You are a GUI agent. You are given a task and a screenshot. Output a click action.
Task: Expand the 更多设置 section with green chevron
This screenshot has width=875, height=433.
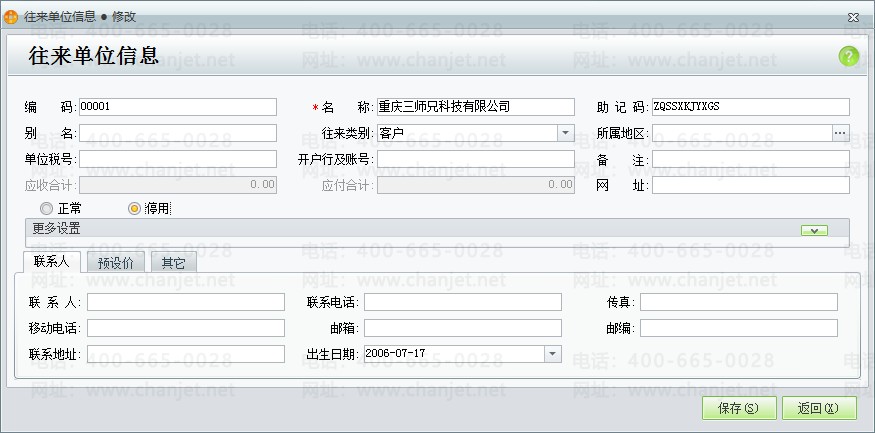(814, 230)
